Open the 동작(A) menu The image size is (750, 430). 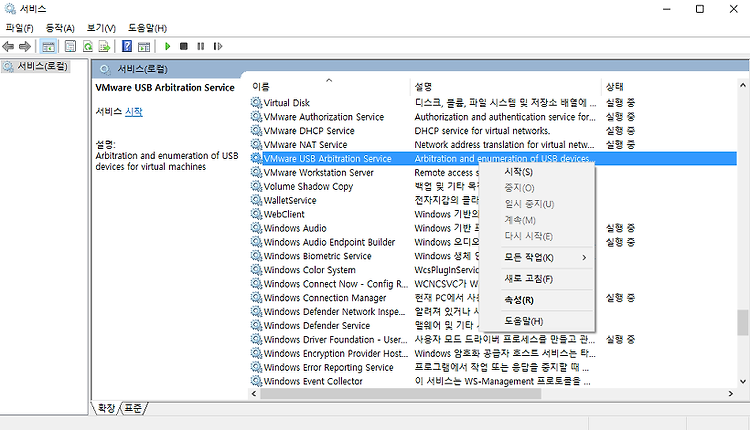[x=60, y=28]
